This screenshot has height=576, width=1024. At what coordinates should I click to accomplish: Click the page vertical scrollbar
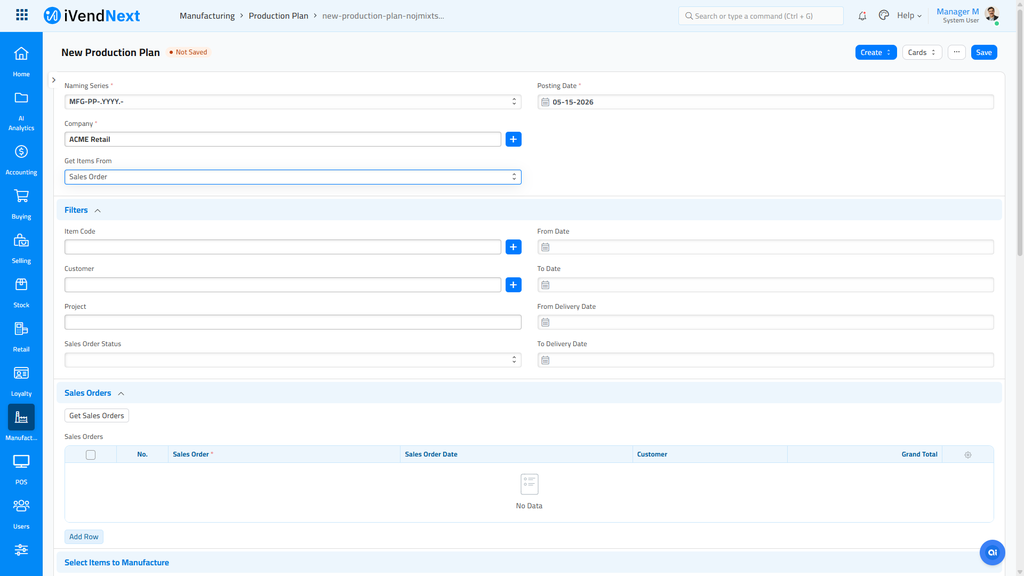(x=1020, y=131)
